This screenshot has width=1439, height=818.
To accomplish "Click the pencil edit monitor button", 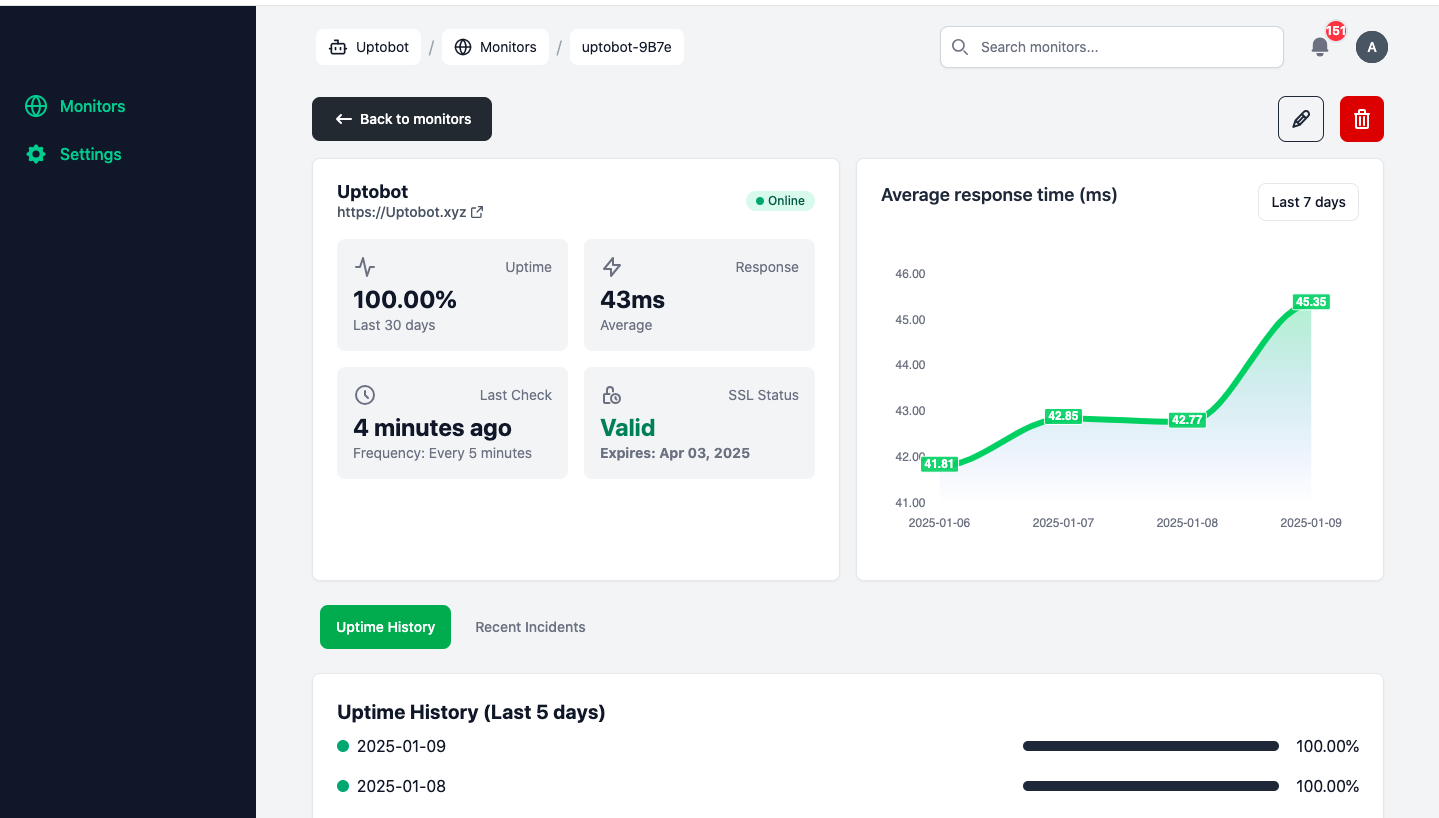I will click(1301, 119).
